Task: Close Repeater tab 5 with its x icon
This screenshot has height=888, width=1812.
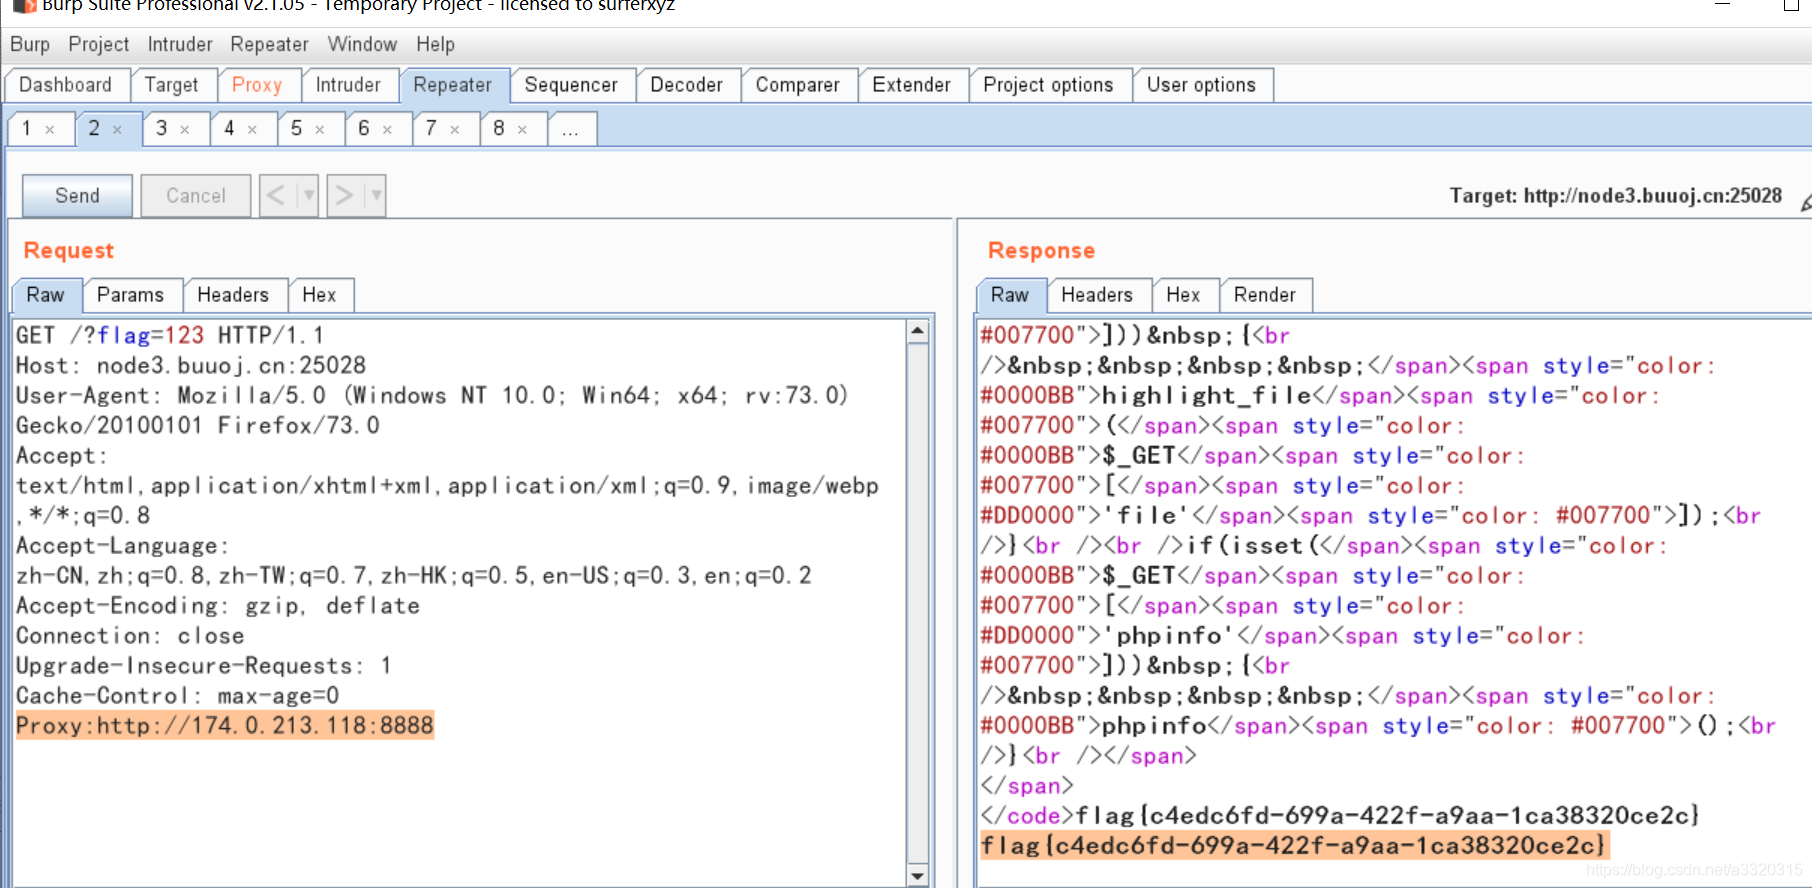Action: (320, 130)
